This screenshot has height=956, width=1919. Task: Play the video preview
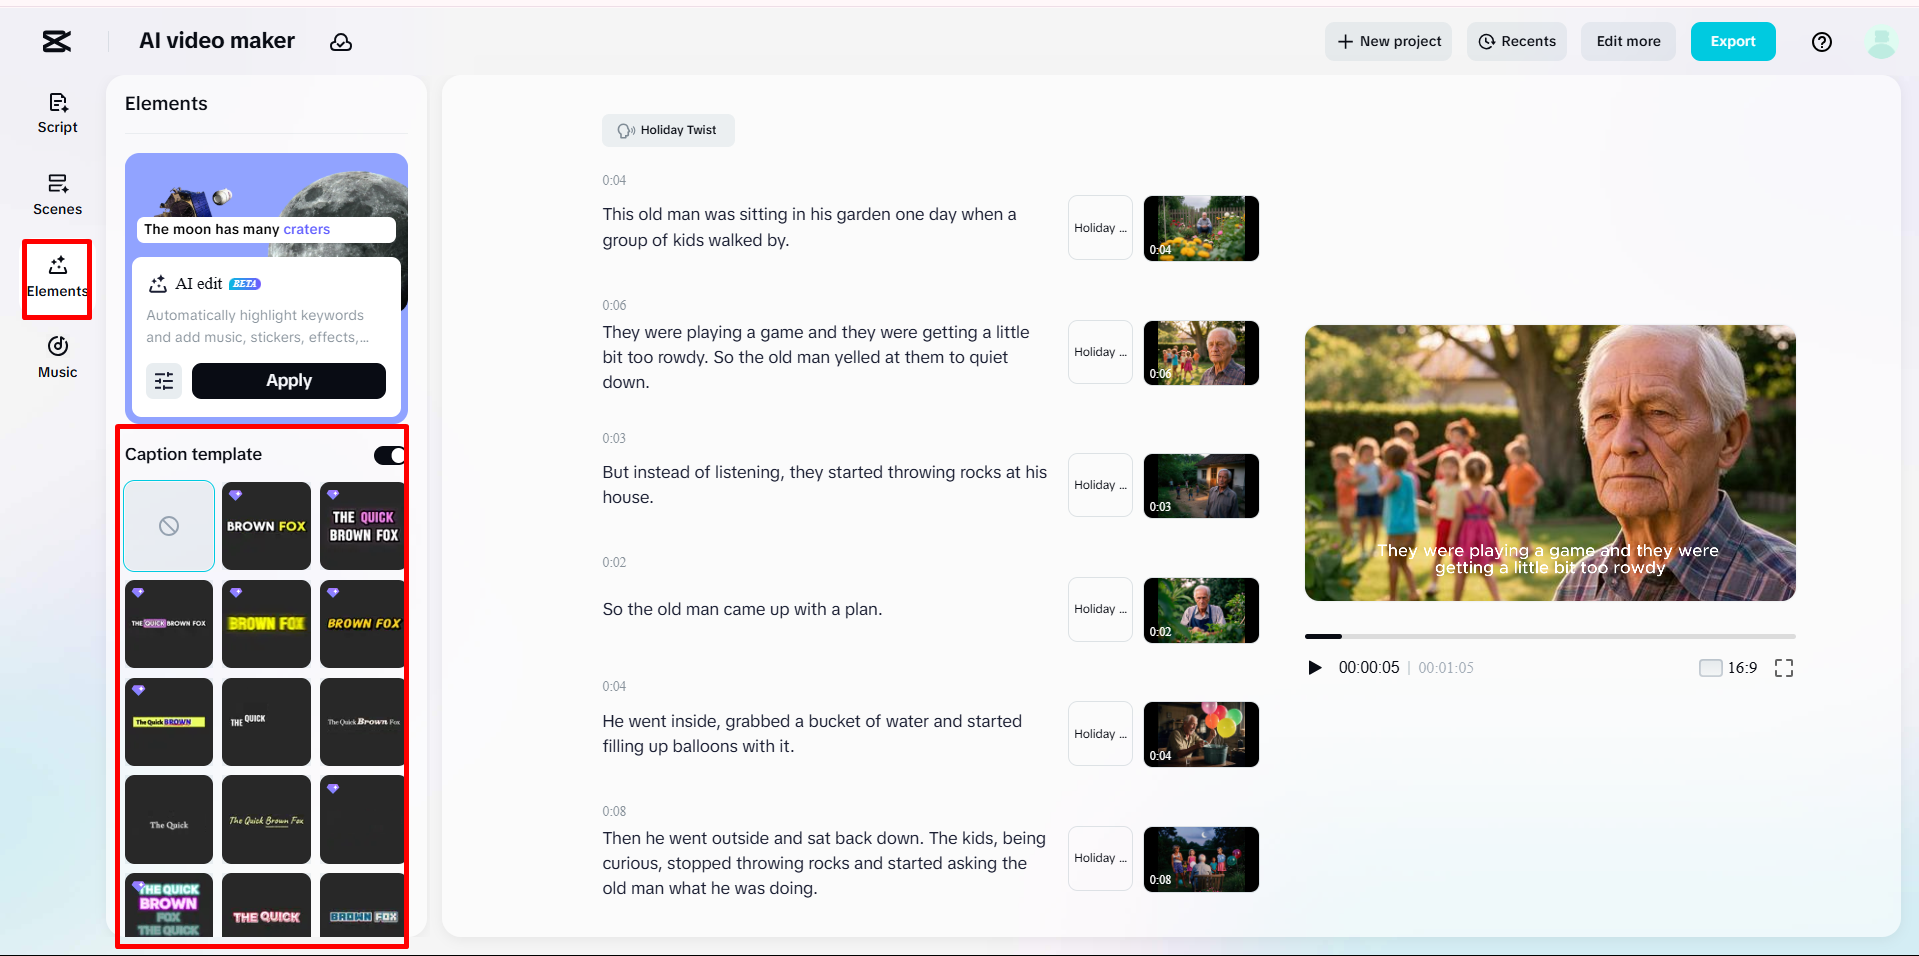[x=1315, y=667]
